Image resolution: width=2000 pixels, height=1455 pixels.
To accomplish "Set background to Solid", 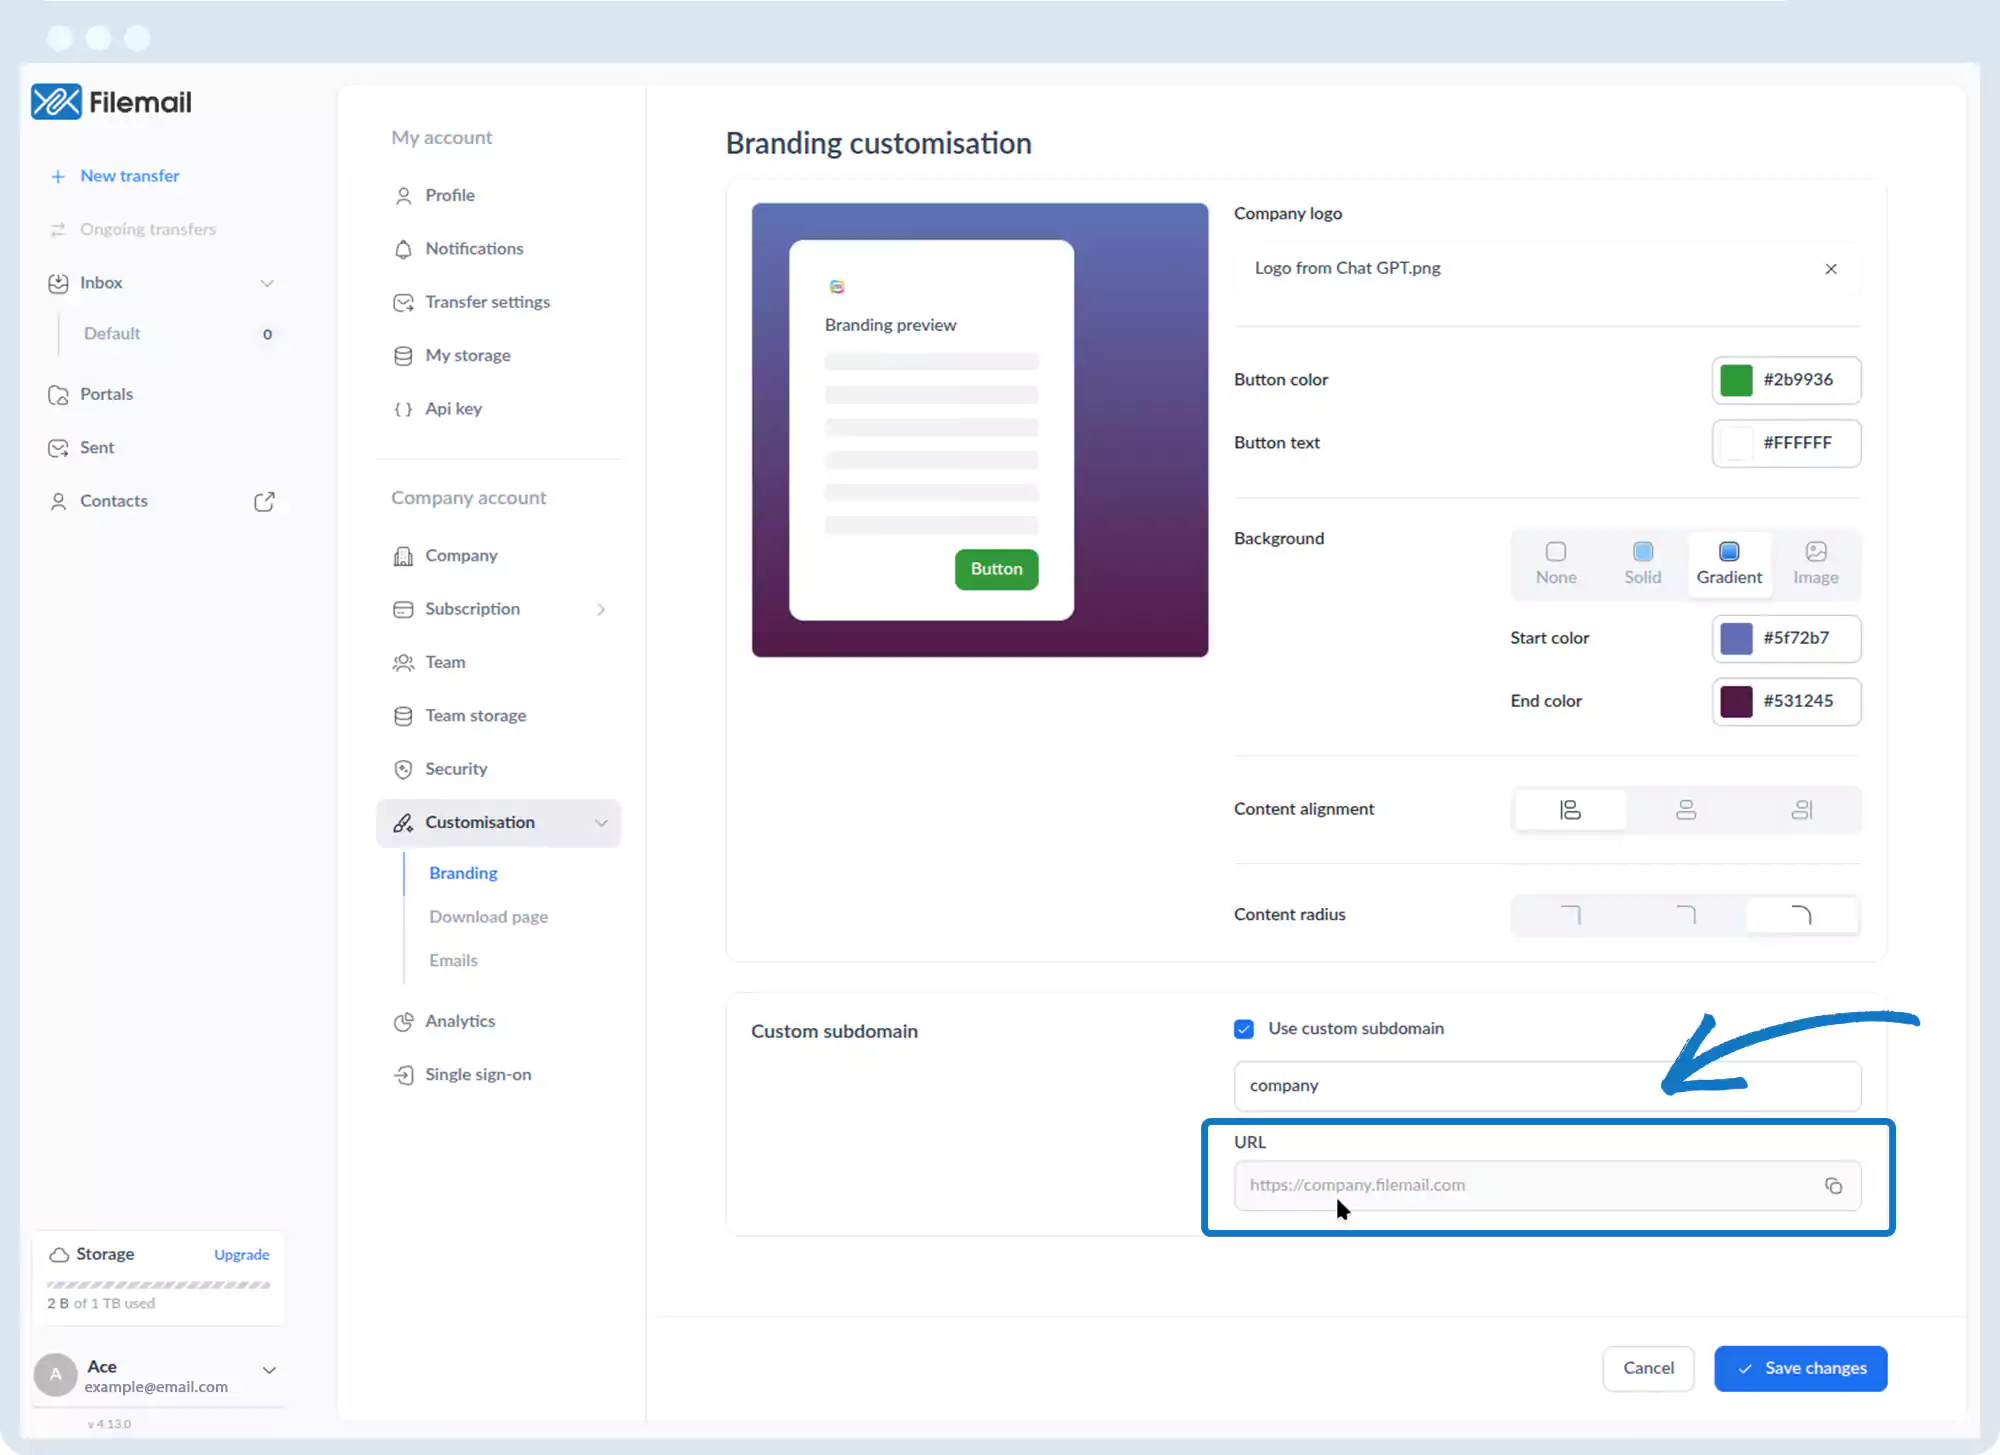I will tap(1642, 563).
